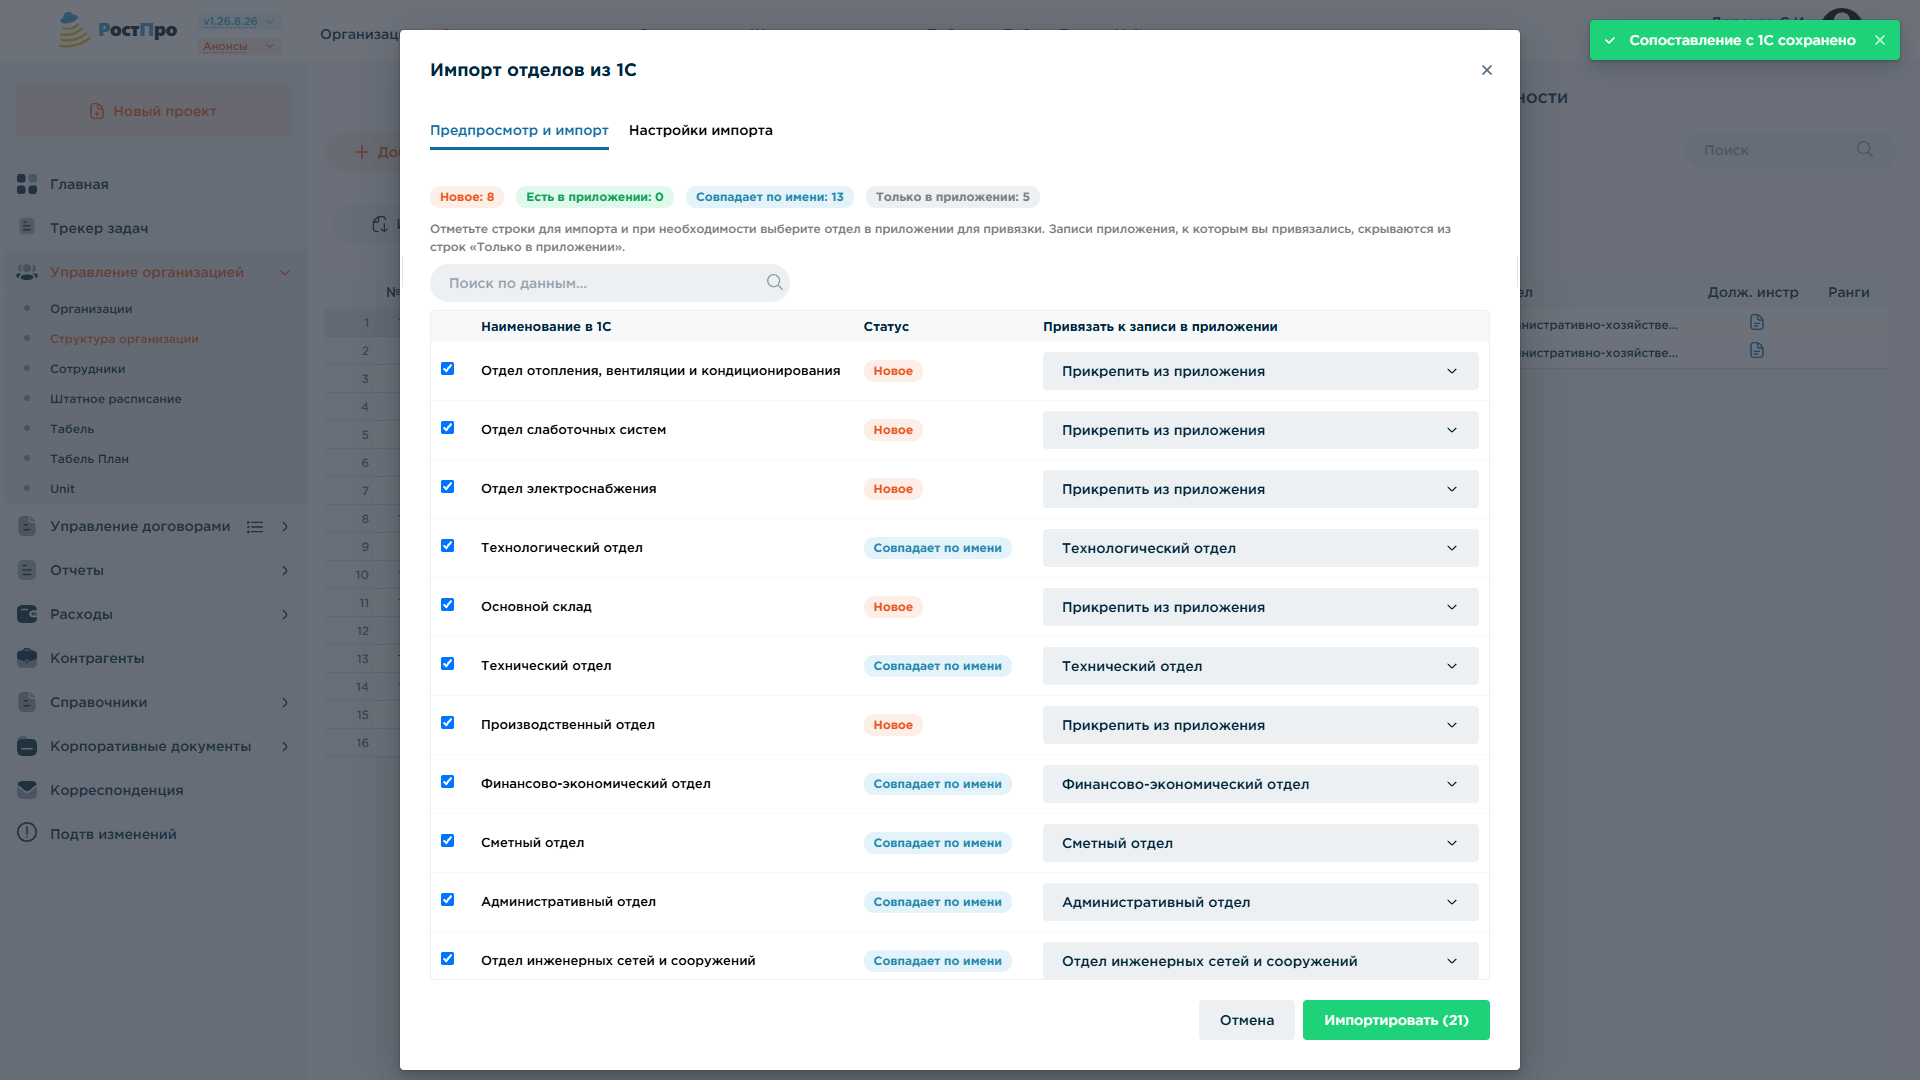The image size is (1920, 1080).
Task: Toggle 'Отдел инженерных сетей и сооружений' checkbox
Action: 448,959
